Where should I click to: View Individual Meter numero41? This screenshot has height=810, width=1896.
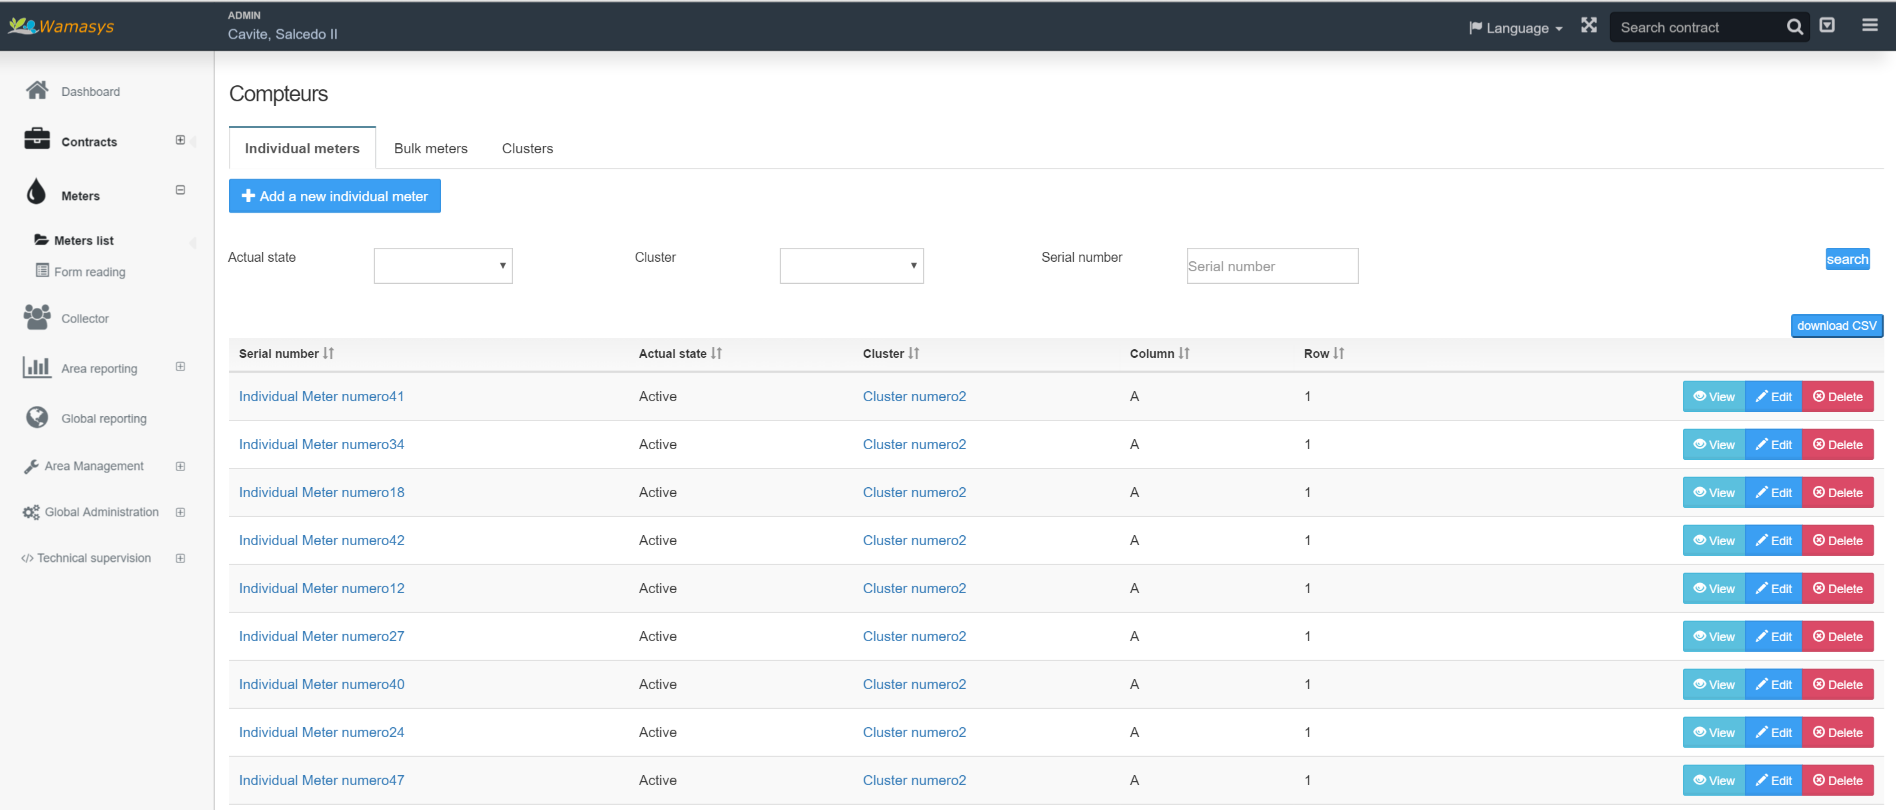[1714, 397]
